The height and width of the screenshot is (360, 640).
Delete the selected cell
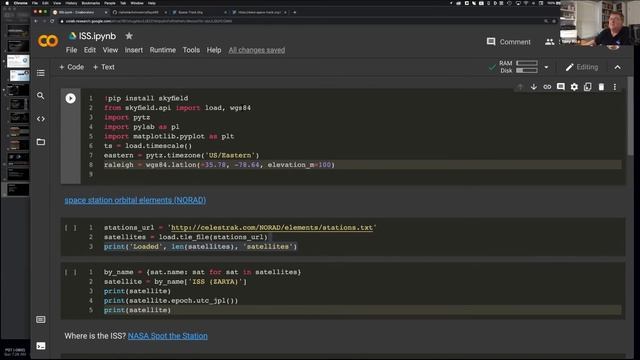(x=601, y=87)
